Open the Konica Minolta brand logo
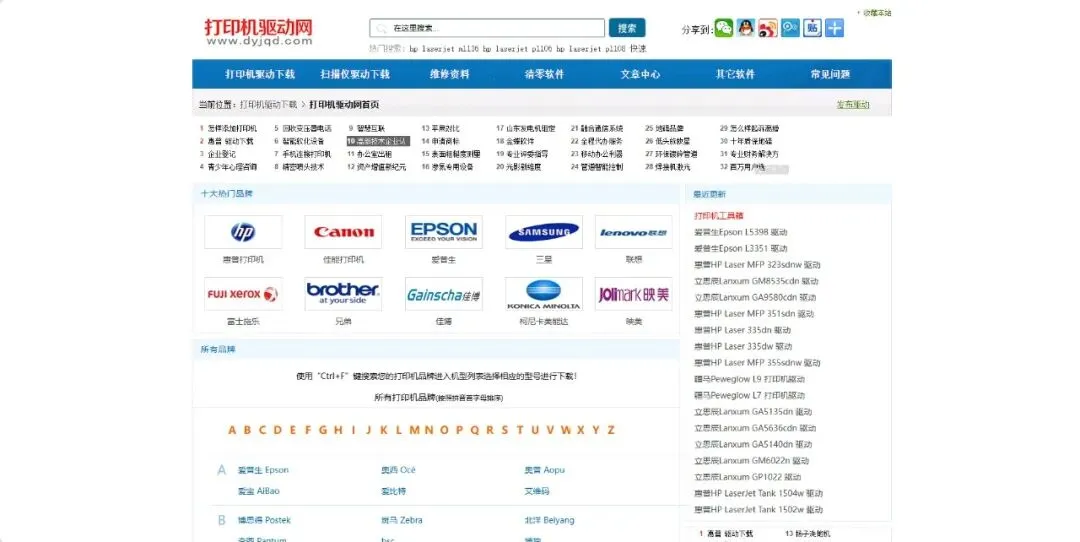1080x542 pixels. 543,294
